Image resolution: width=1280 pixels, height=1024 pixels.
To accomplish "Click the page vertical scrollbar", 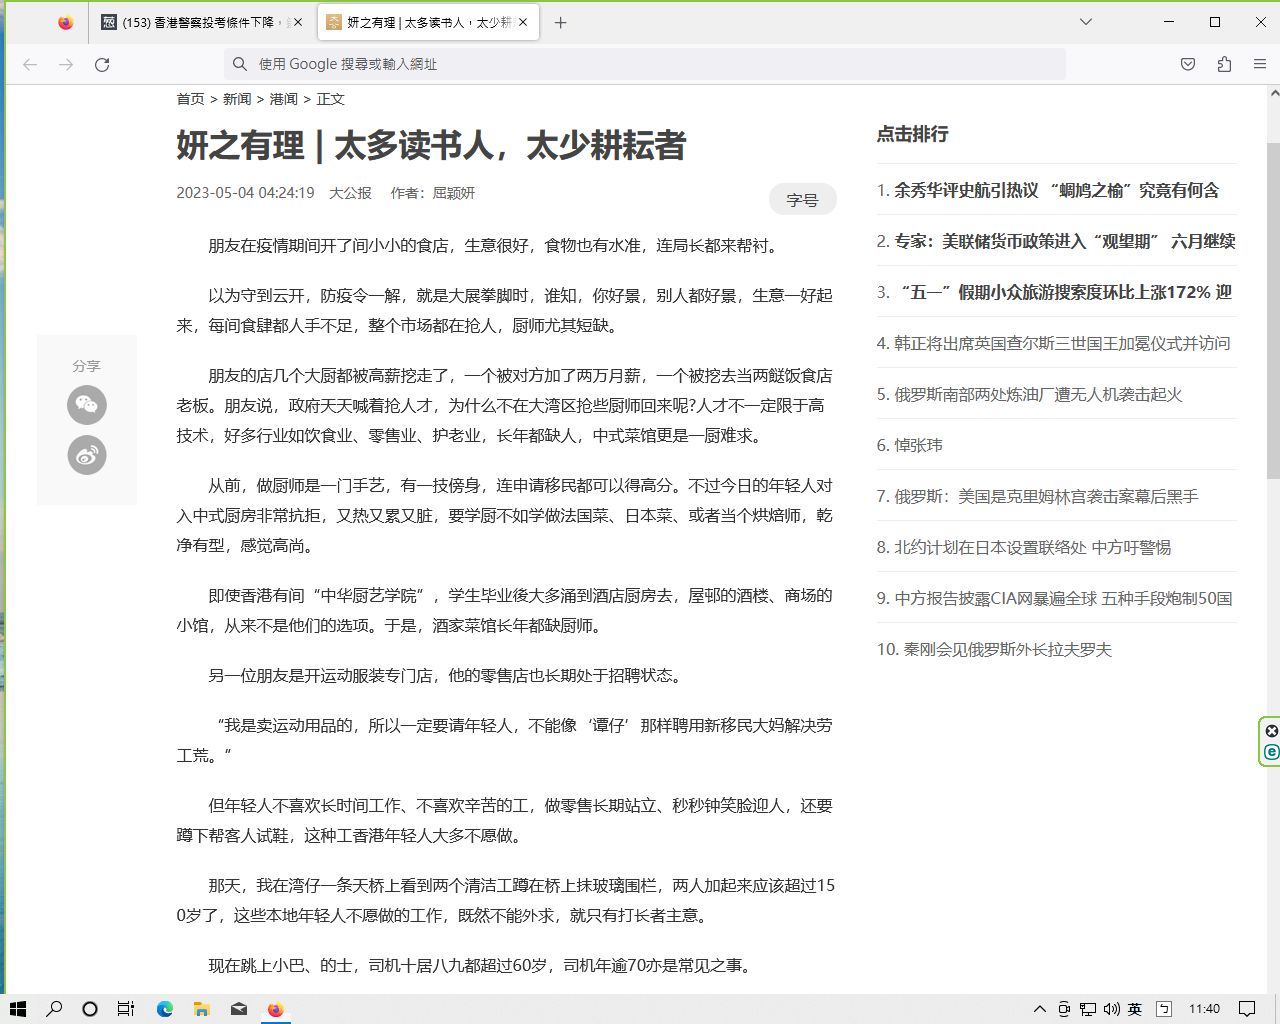I will pos(1273,540).
